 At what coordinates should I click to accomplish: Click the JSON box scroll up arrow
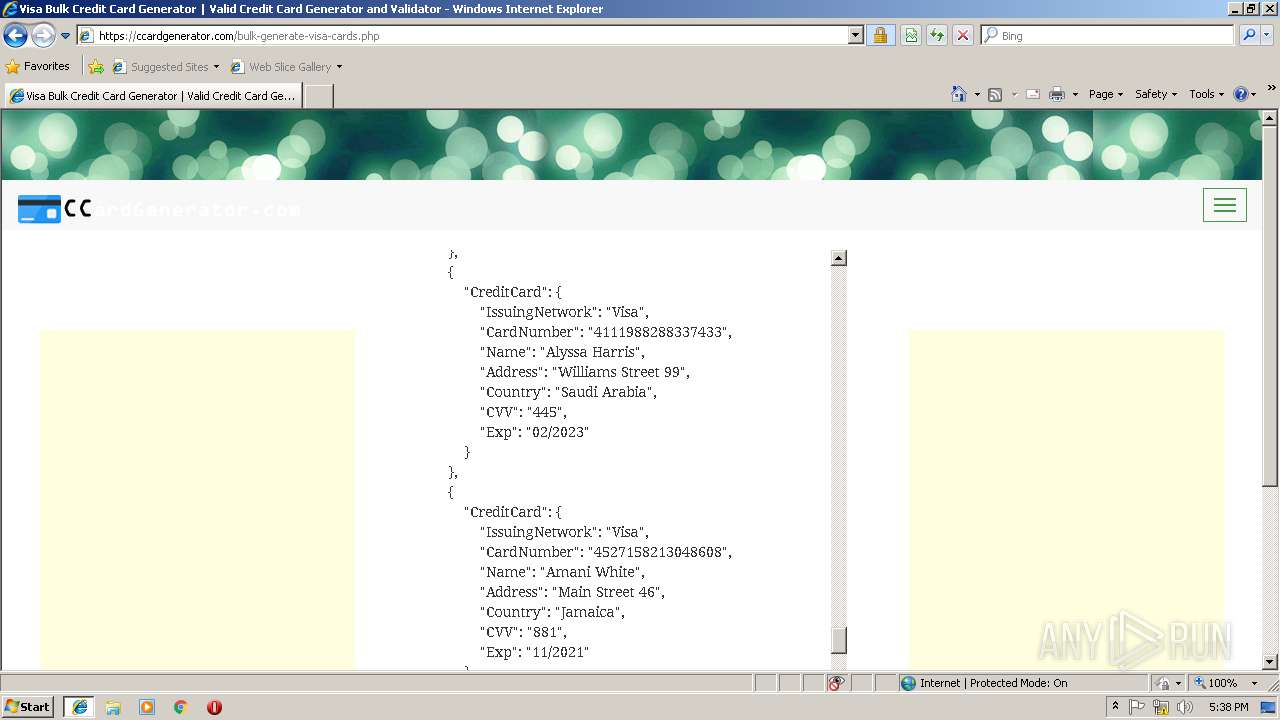pyautogui.click(x=839, y=258)
